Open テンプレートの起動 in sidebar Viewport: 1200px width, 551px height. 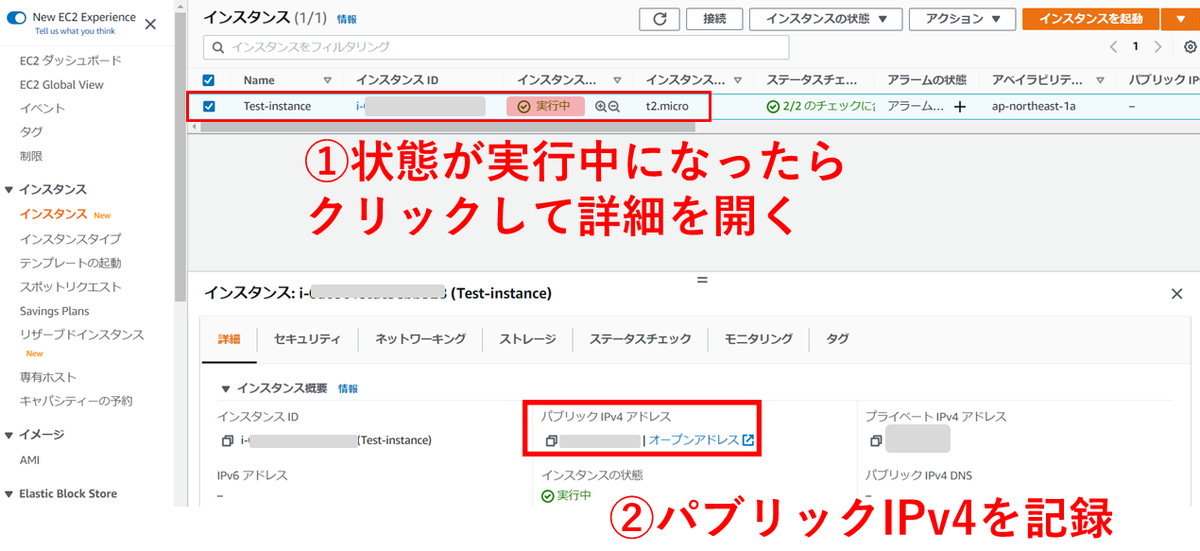tap(70, 263)
